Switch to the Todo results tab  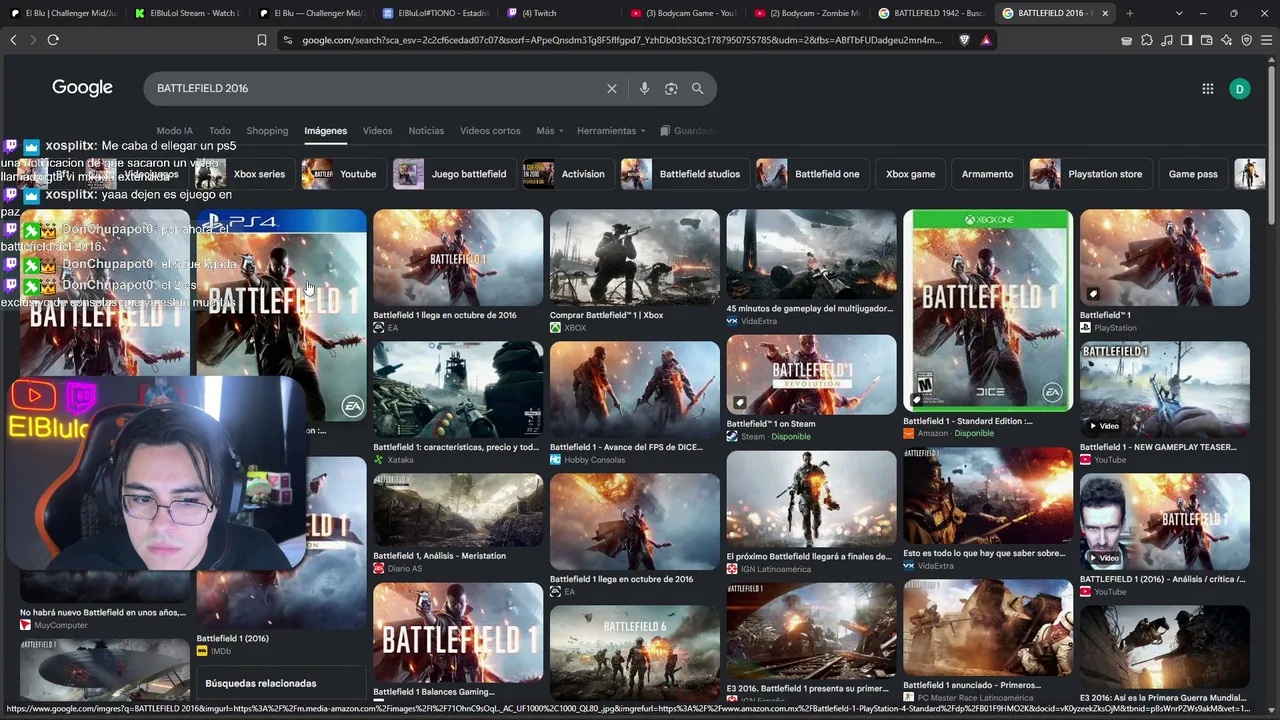click(x=220, y=131)
